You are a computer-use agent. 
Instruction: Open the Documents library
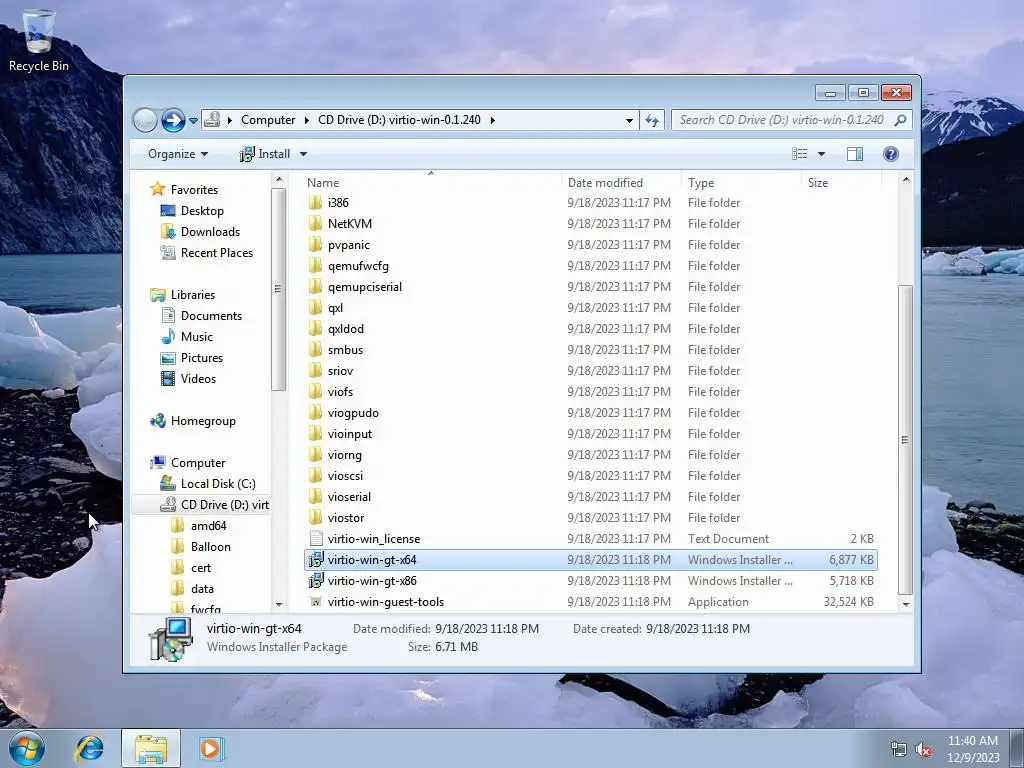click(202, 315)
